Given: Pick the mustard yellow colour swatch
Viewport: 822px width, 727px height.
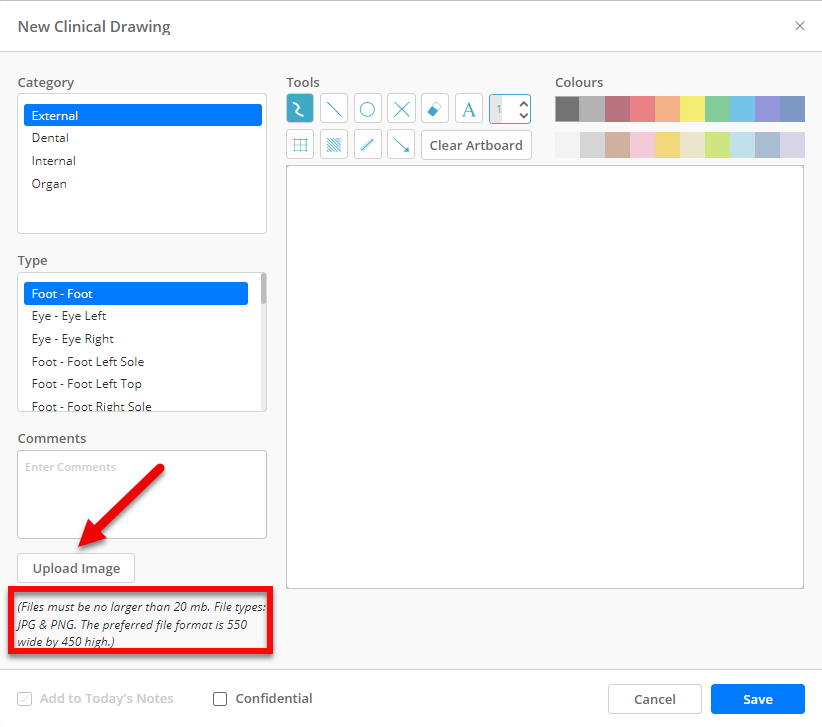Looking at the screenshot, I should point(667,145).
